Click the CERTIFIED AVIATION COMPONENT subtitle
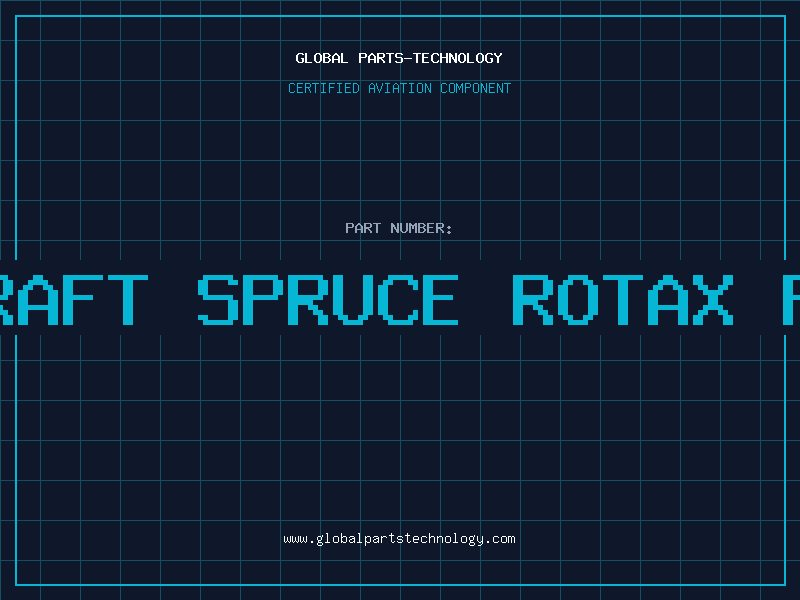The width and height of the screenshot is (800, 600). click(x=399, y=88)
